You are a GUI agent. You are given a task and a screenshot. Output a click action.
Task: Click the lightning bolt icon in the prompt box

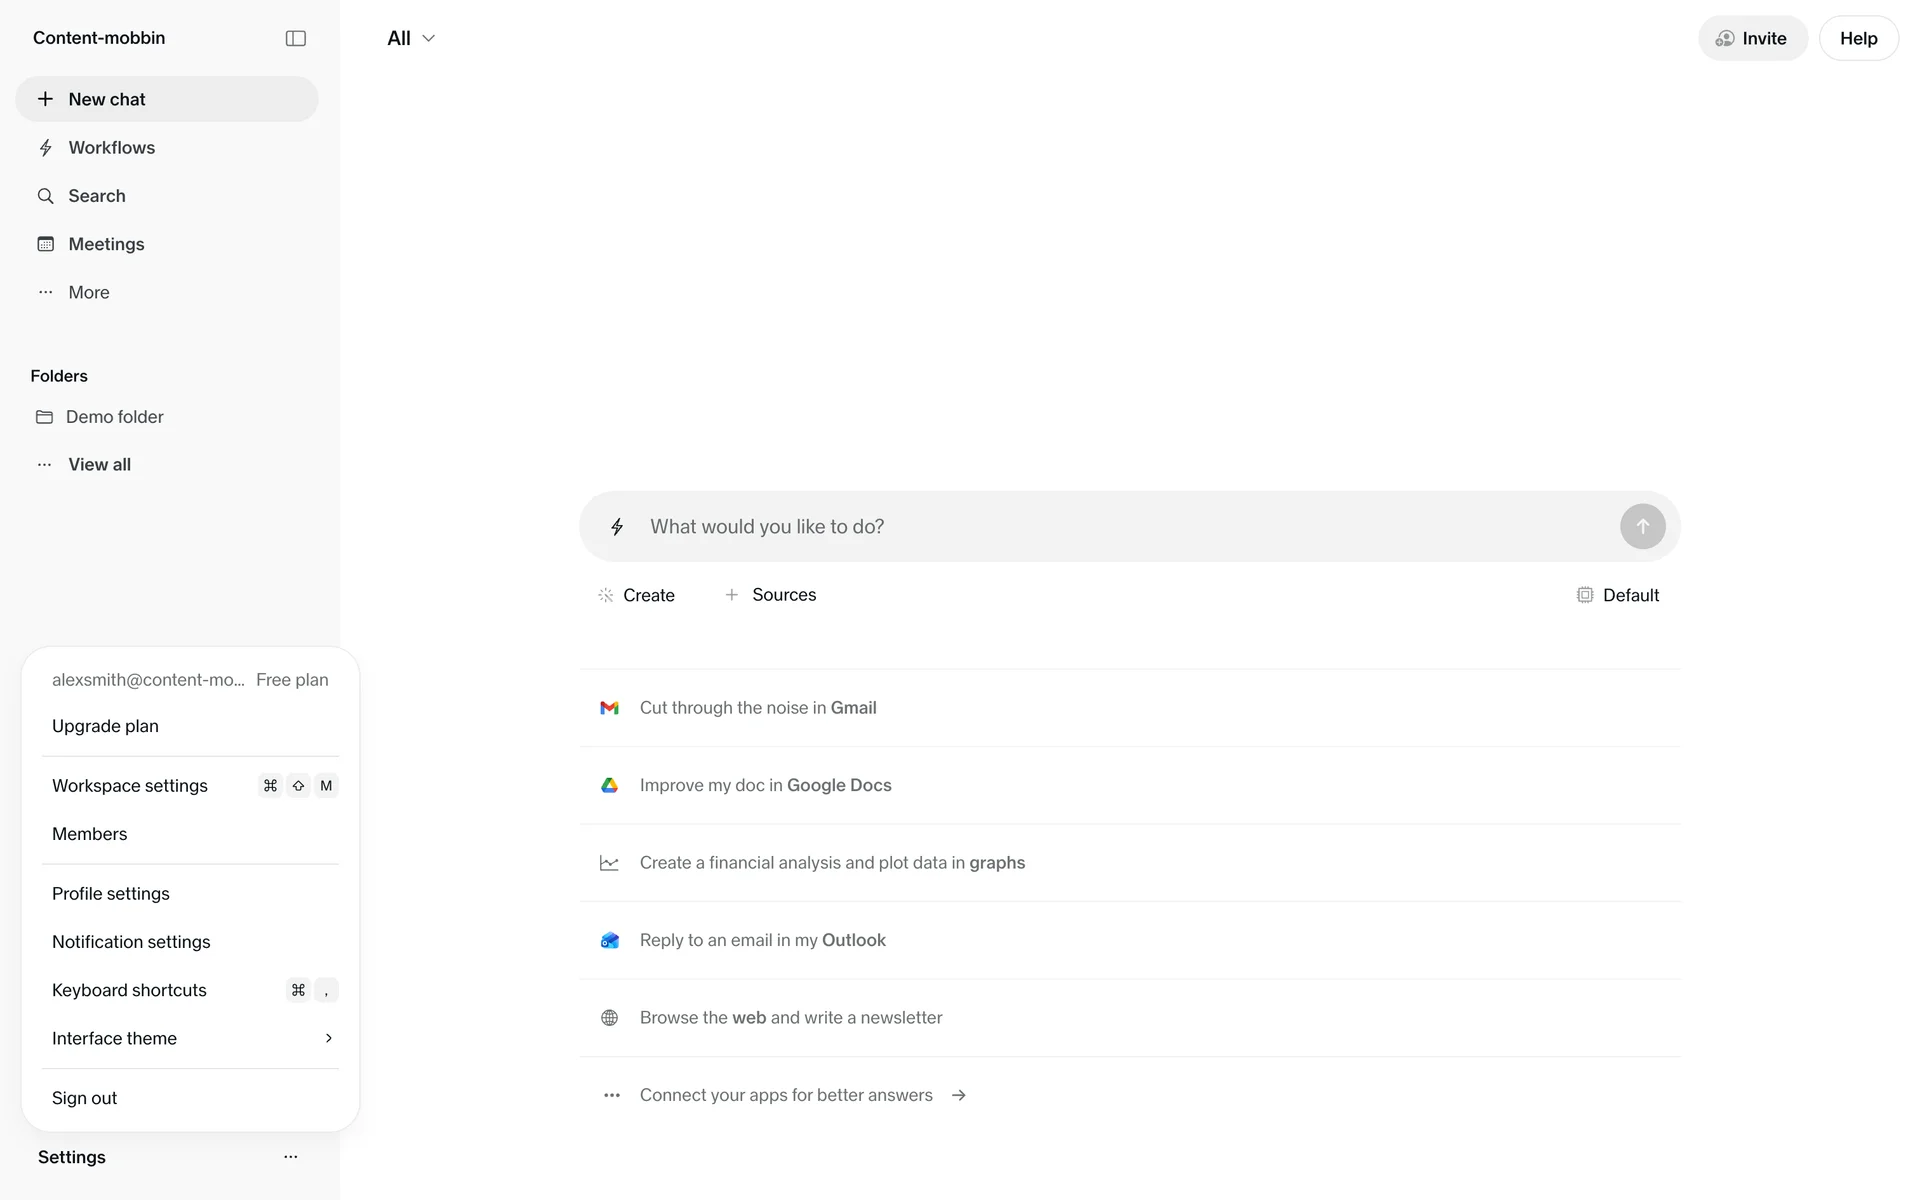pos(617,527)
